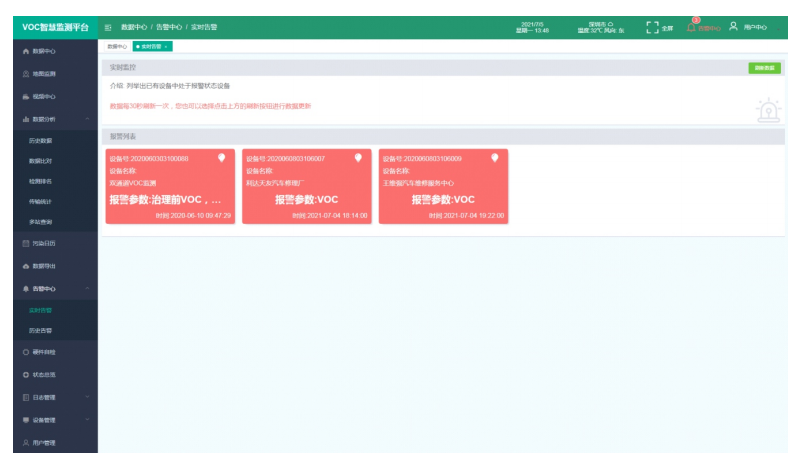Click the red alarm bell icon in header
The width and height of the screenshot is (802, 468).
[691, 27]
